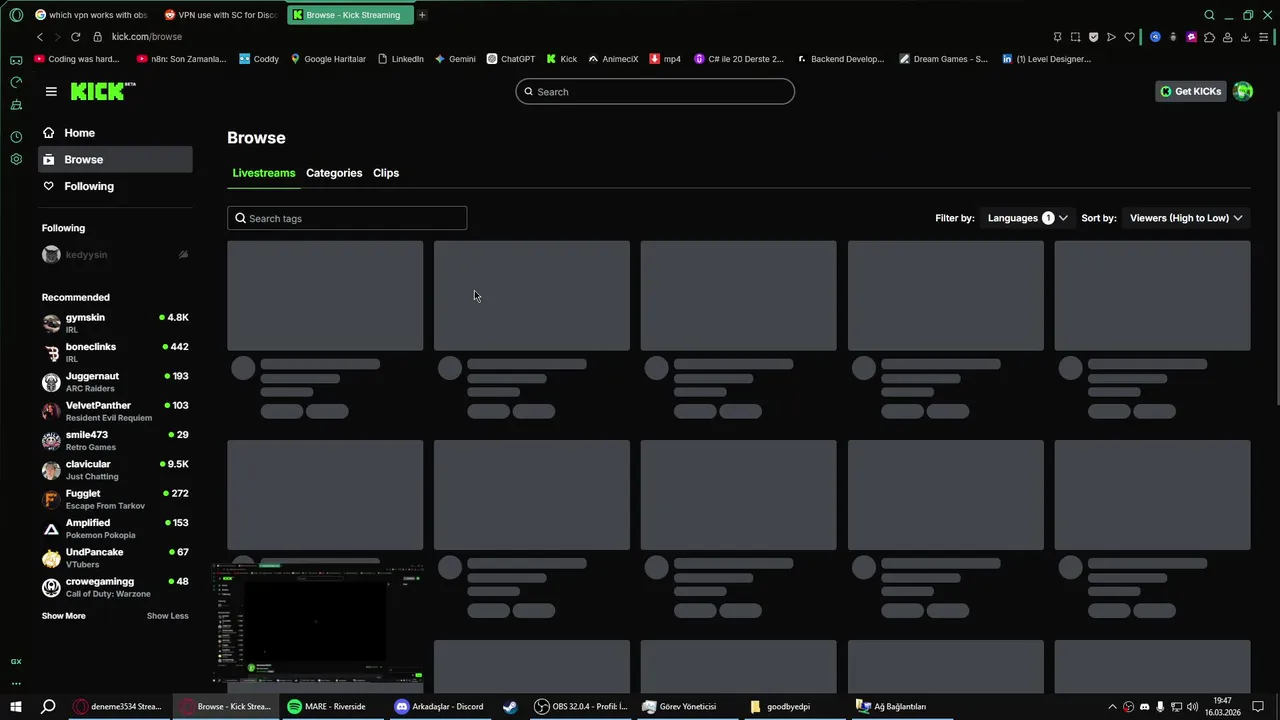Open the user avatar in top right
1280x720 pixels.
click(x=1243, y=91)
